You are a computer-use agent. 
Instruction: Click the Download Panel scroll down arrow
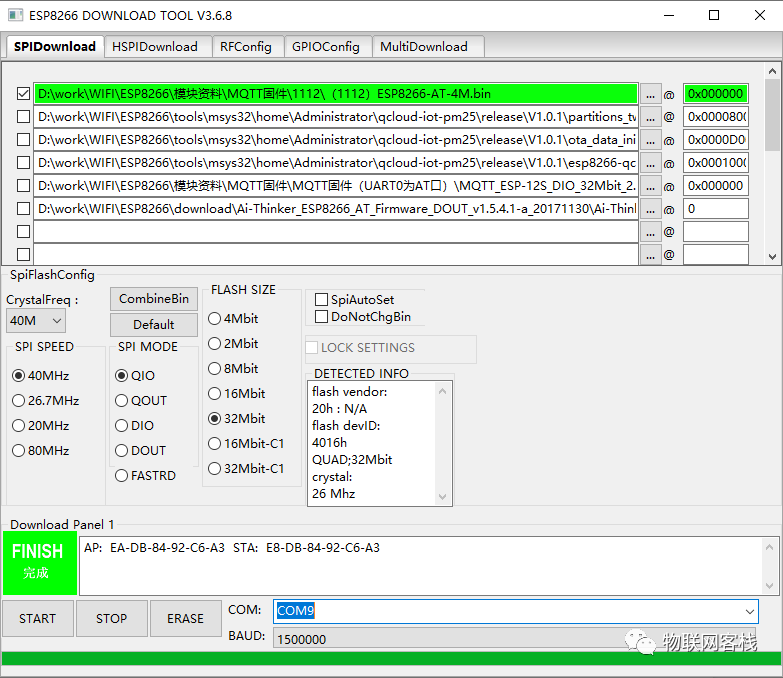click(x=770, y=586)
